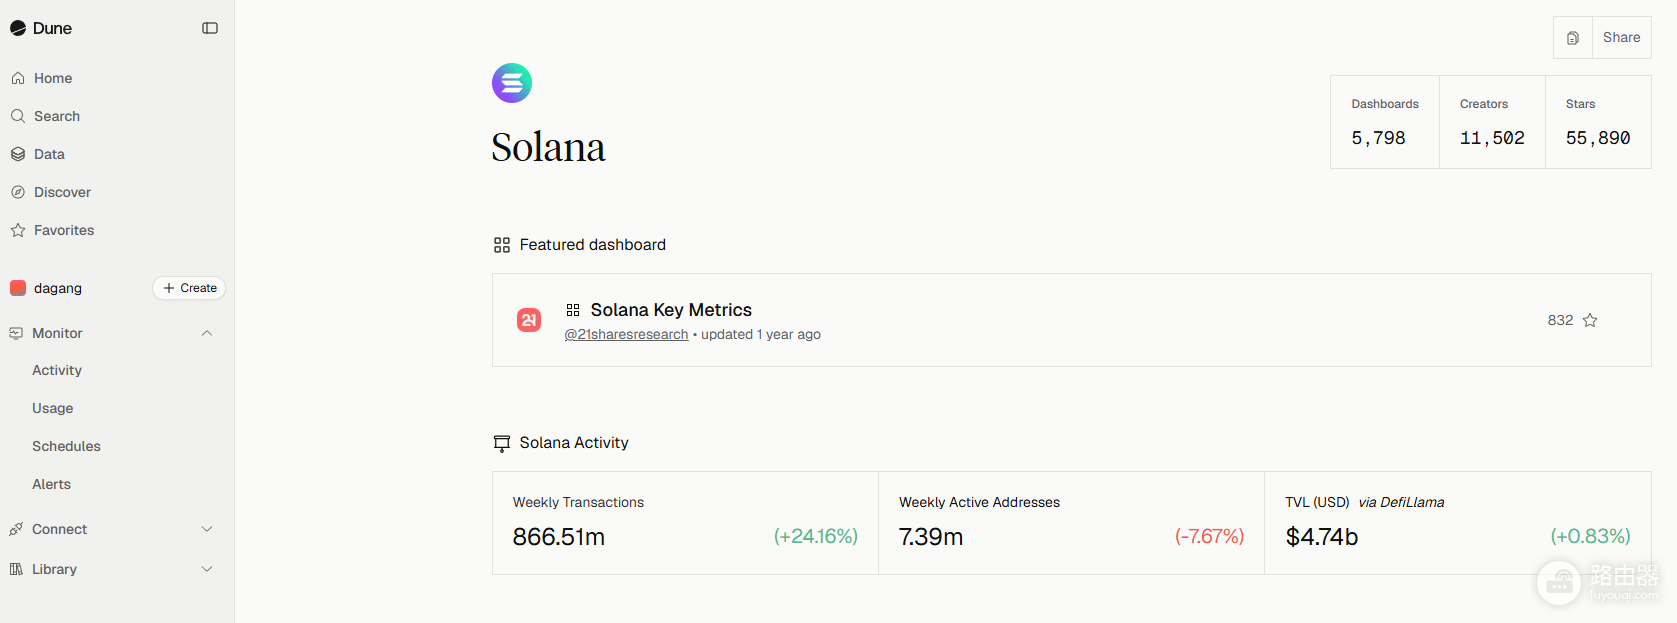
Task: Click the Dune logo icon
Action: 18,28
